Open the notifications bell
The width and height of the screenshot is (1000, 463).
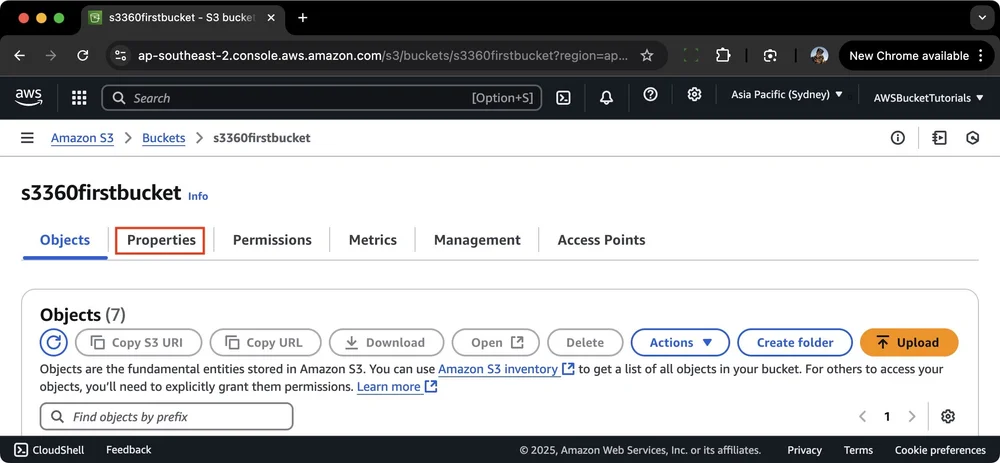click(607, 98)
